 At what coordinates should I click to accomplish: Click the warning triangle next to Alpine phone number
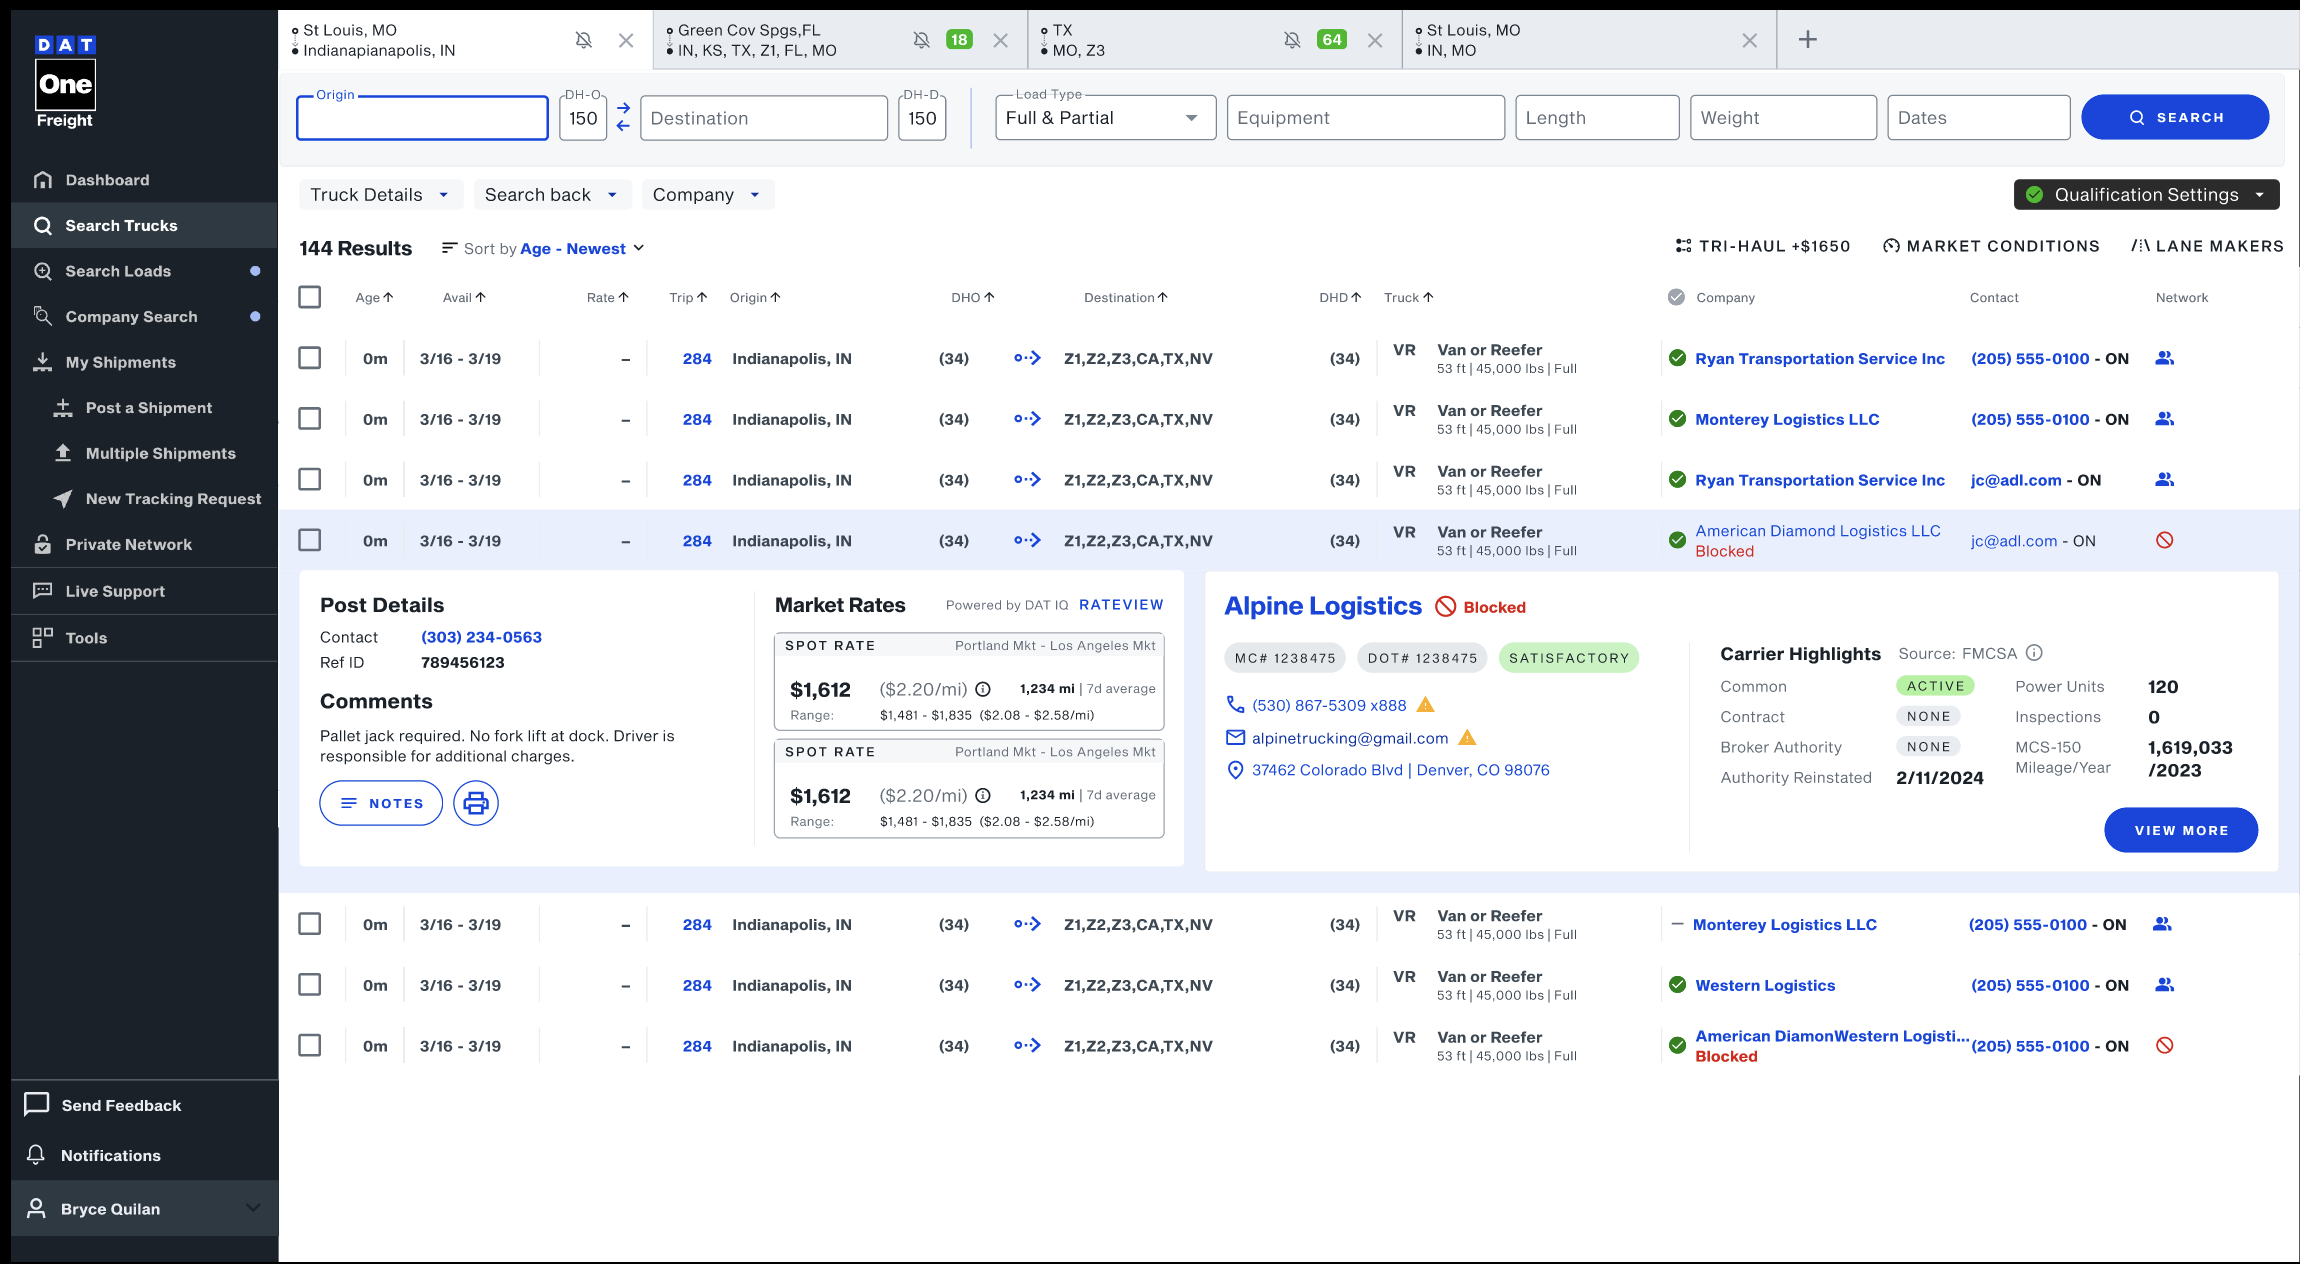(1426, 705)
